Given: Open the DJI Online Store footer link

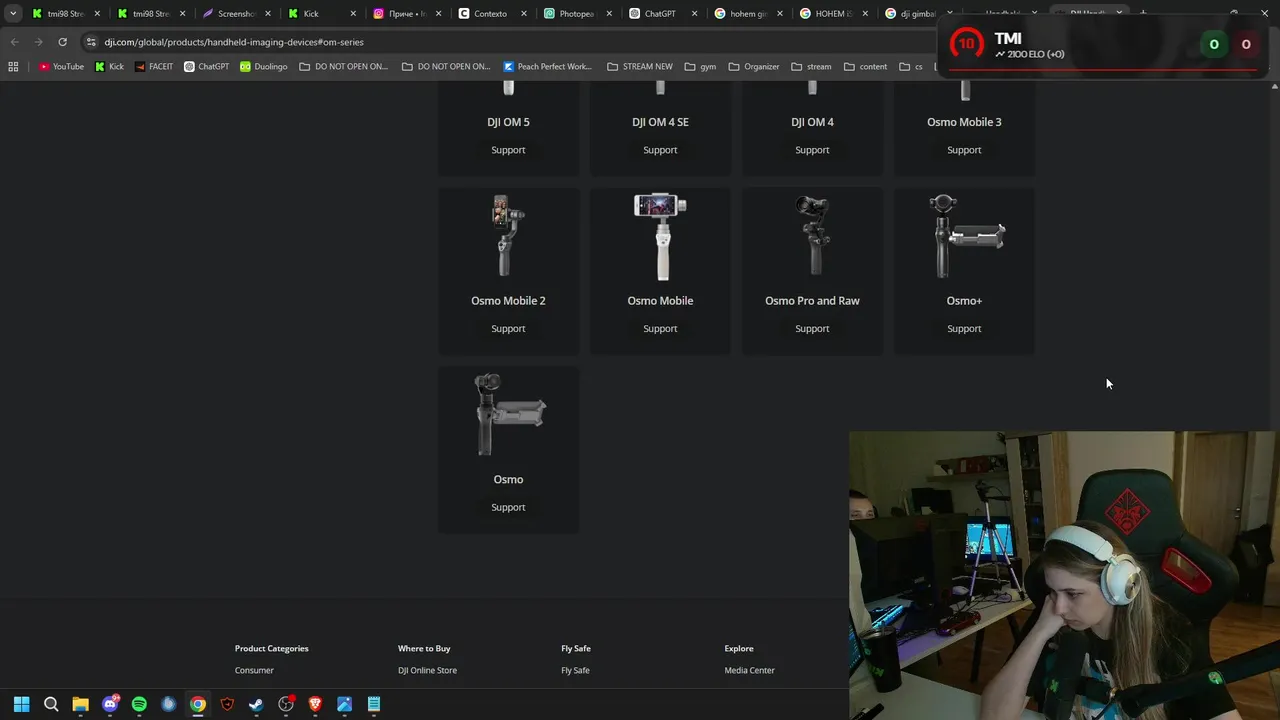Looking at the screenshot, I should click(x=427, y=671).
